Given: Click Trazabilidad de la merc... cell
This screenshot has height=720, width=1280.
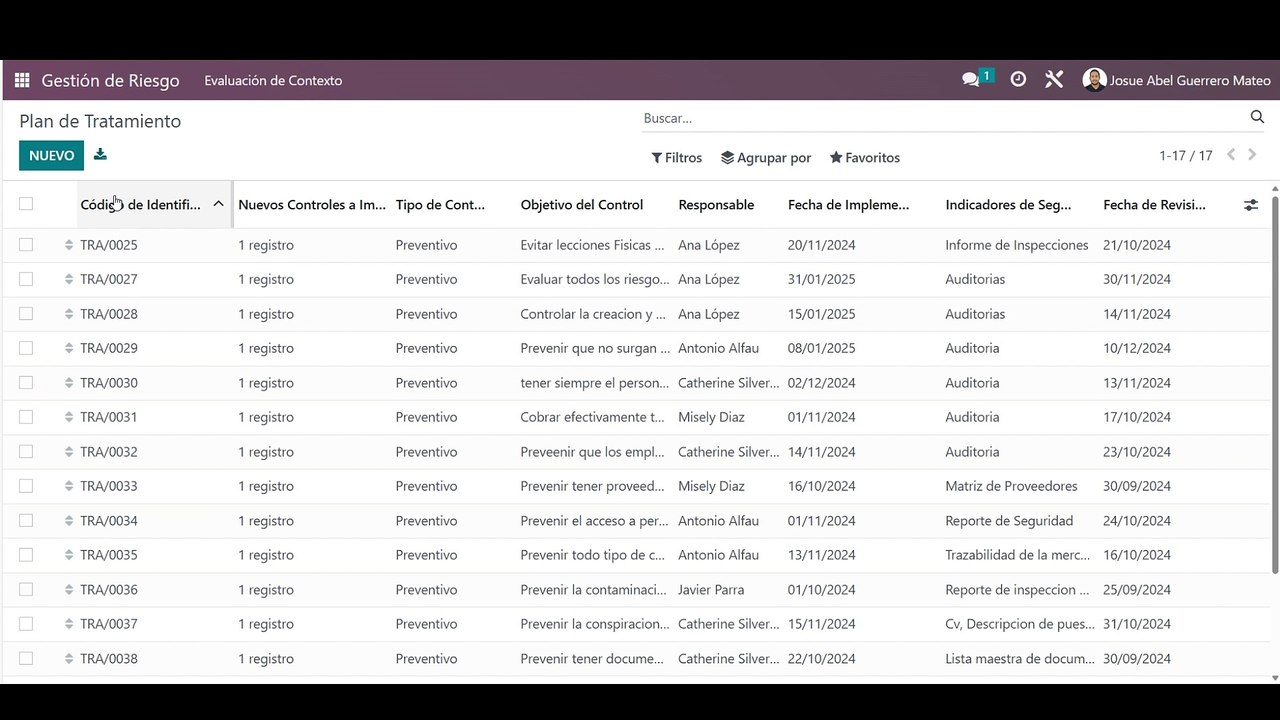Looking at the screenshot, I should (1019, 555).
